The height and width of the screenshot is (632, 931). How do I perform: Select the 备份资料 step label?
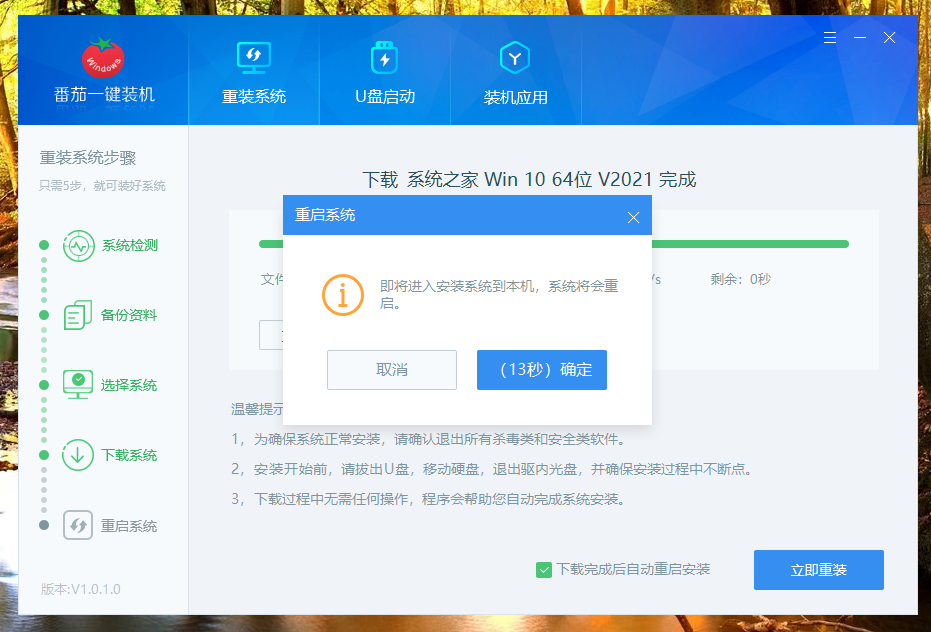point(129,315)
